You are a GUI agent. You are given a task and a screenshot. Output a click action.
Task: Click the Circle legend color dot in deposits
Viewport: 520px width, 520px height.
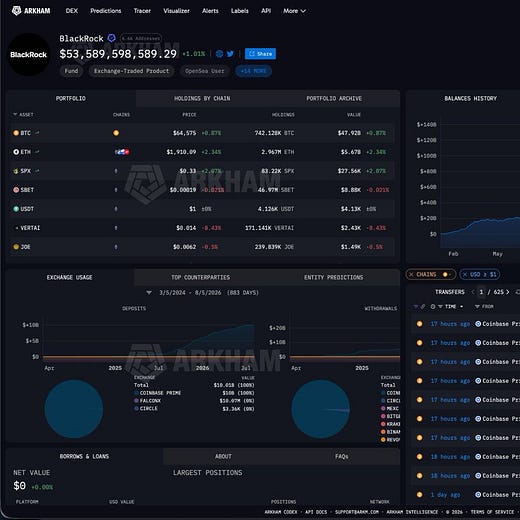point(136,408)
